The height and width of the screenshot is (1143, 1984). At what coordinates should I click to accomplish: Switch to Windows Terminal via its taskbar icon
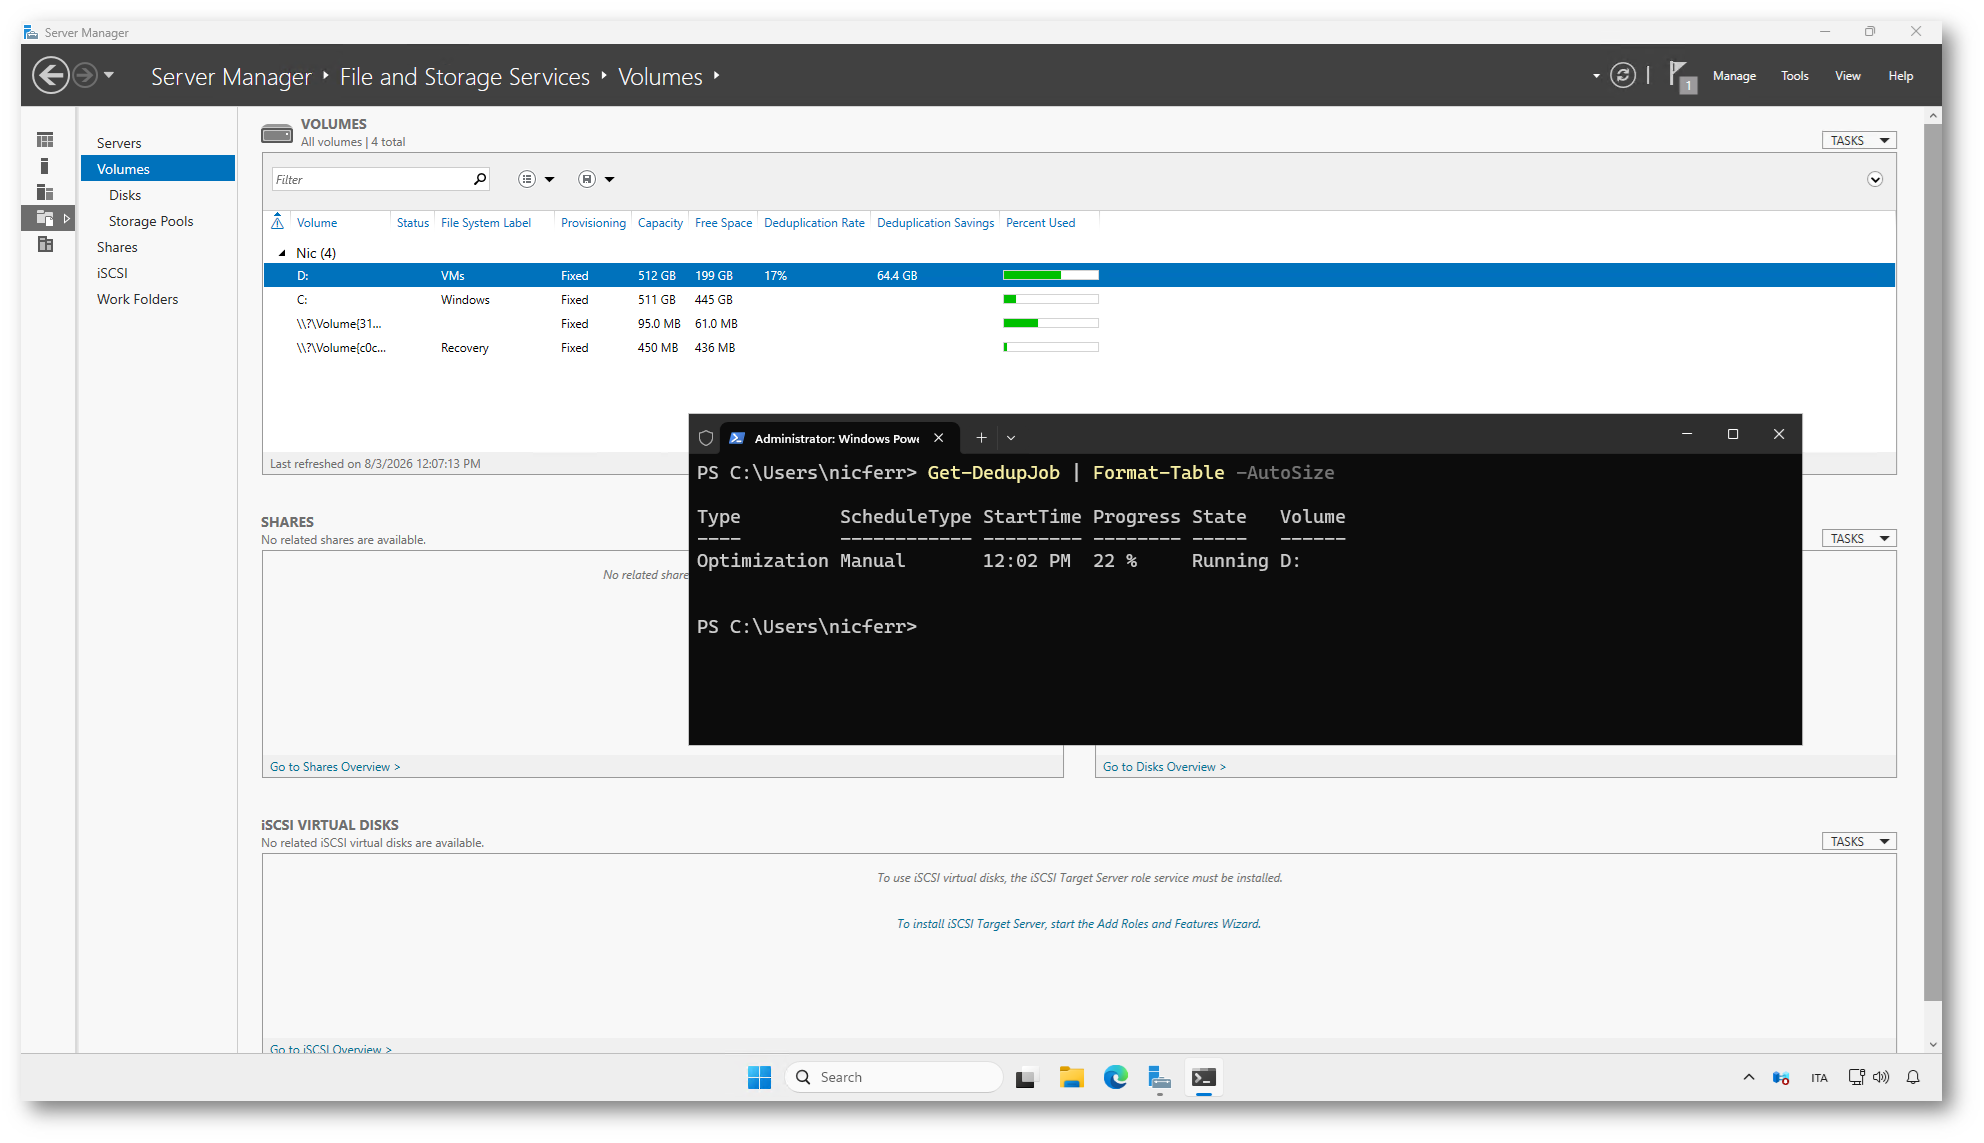[1203, 1078]
